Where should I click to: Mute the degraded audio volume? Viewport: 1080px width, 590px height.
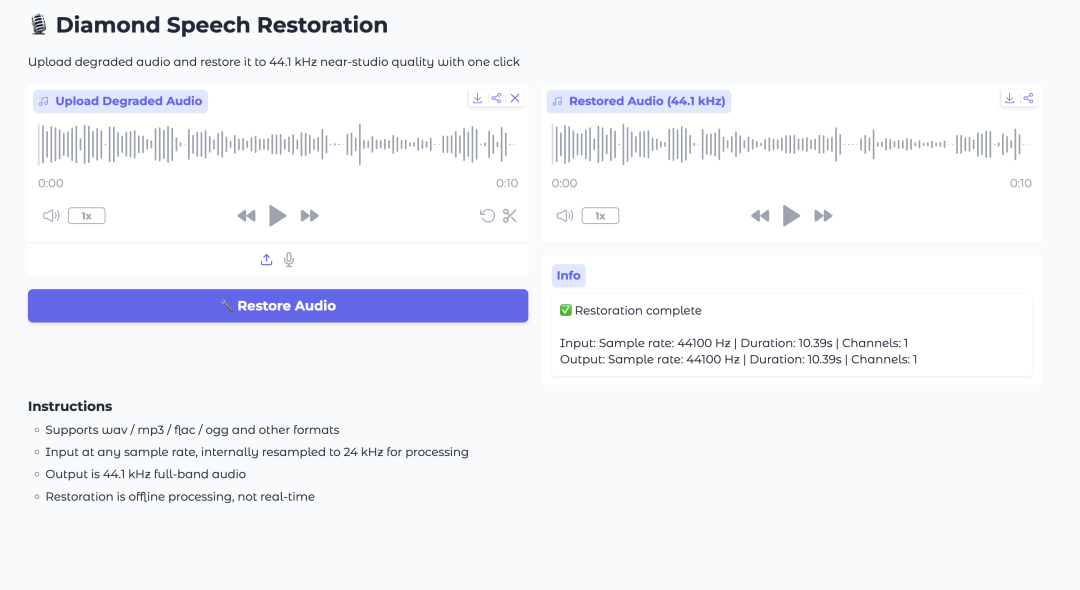[51, 216]
